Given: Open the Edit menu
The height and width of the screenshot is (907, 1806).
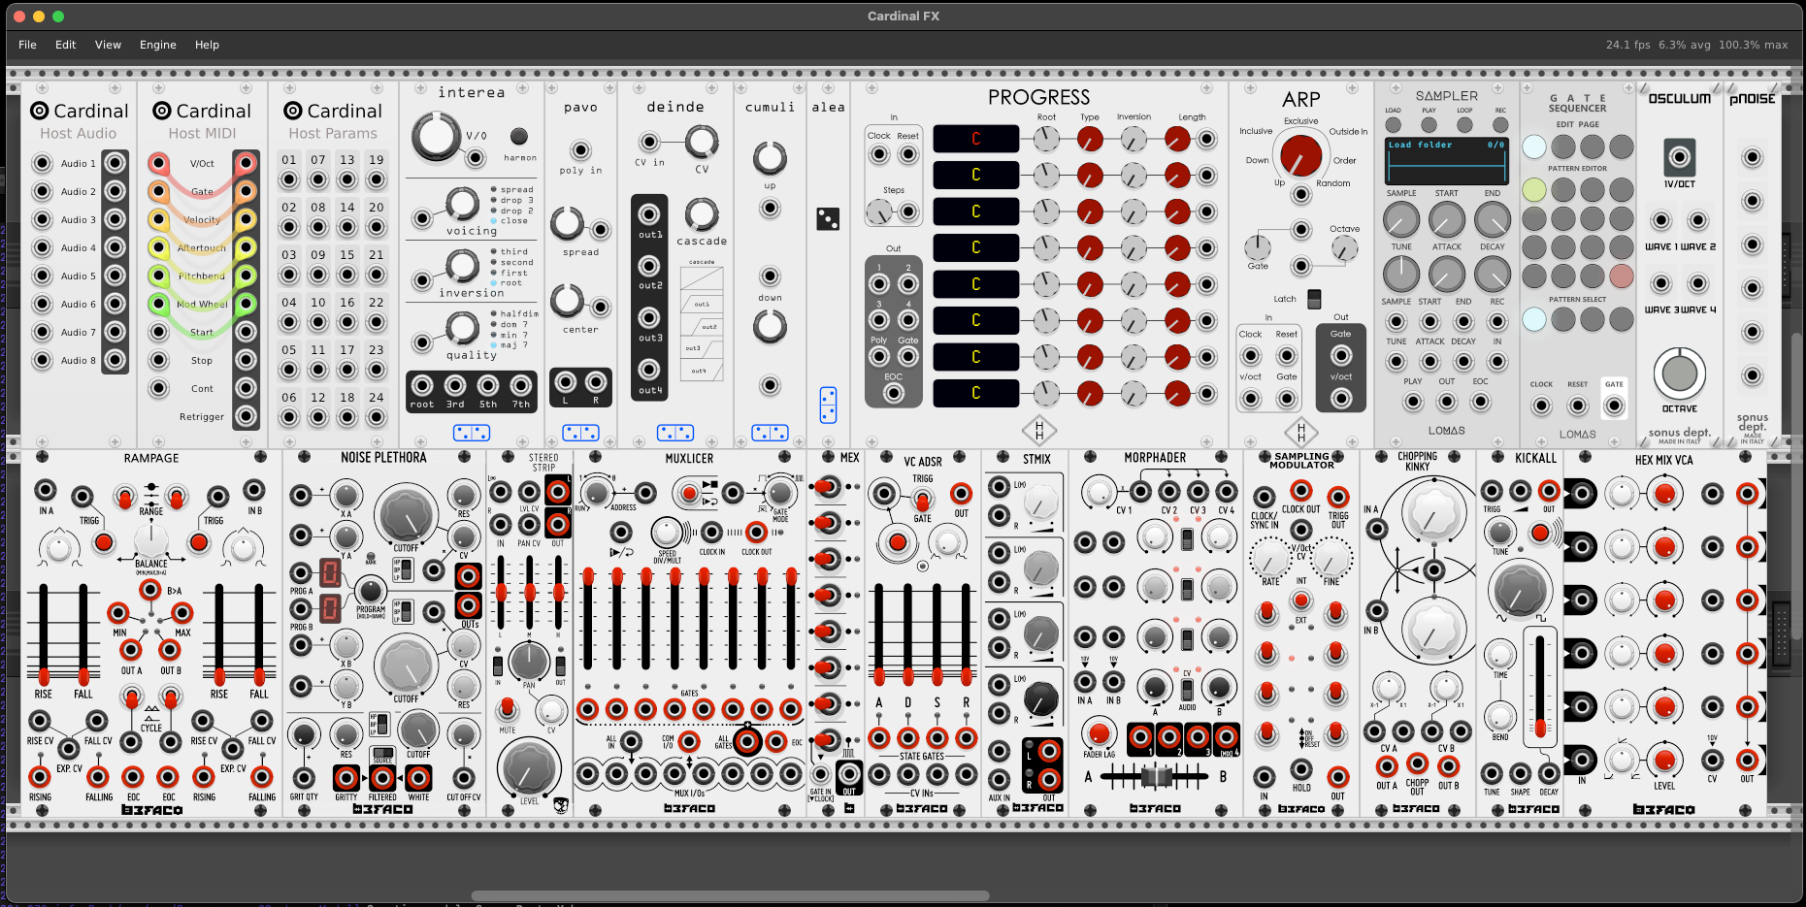Looking at the screenshot, I should tap(66, 45).
